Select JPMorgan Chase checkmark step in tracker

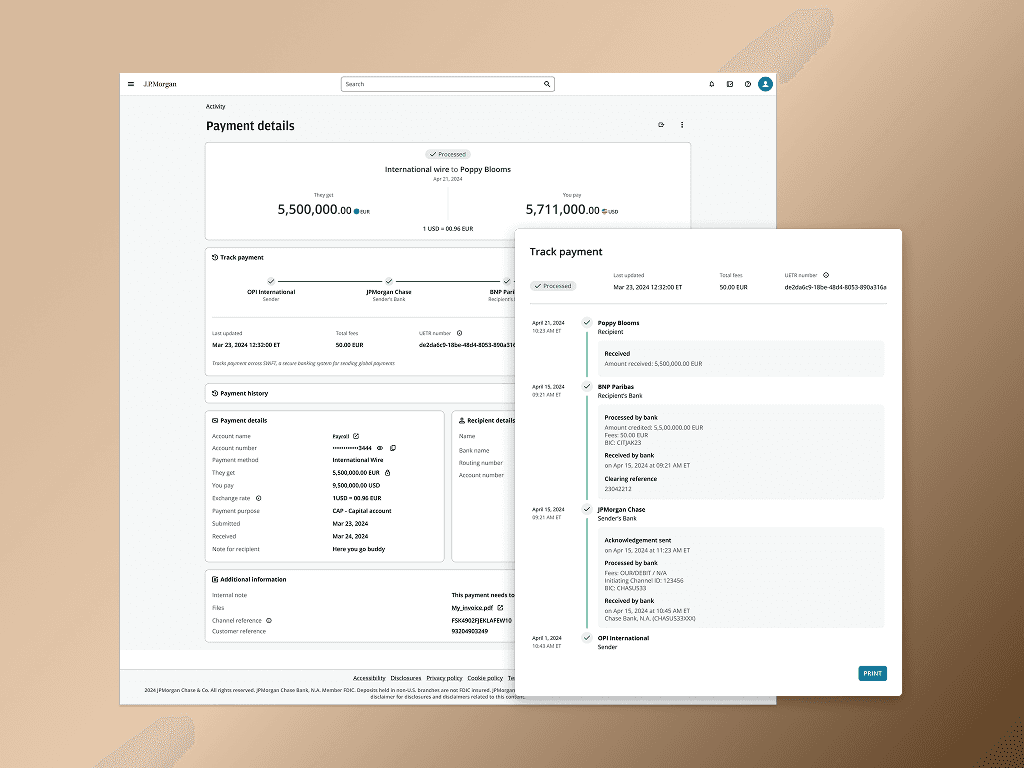point(389,281)
